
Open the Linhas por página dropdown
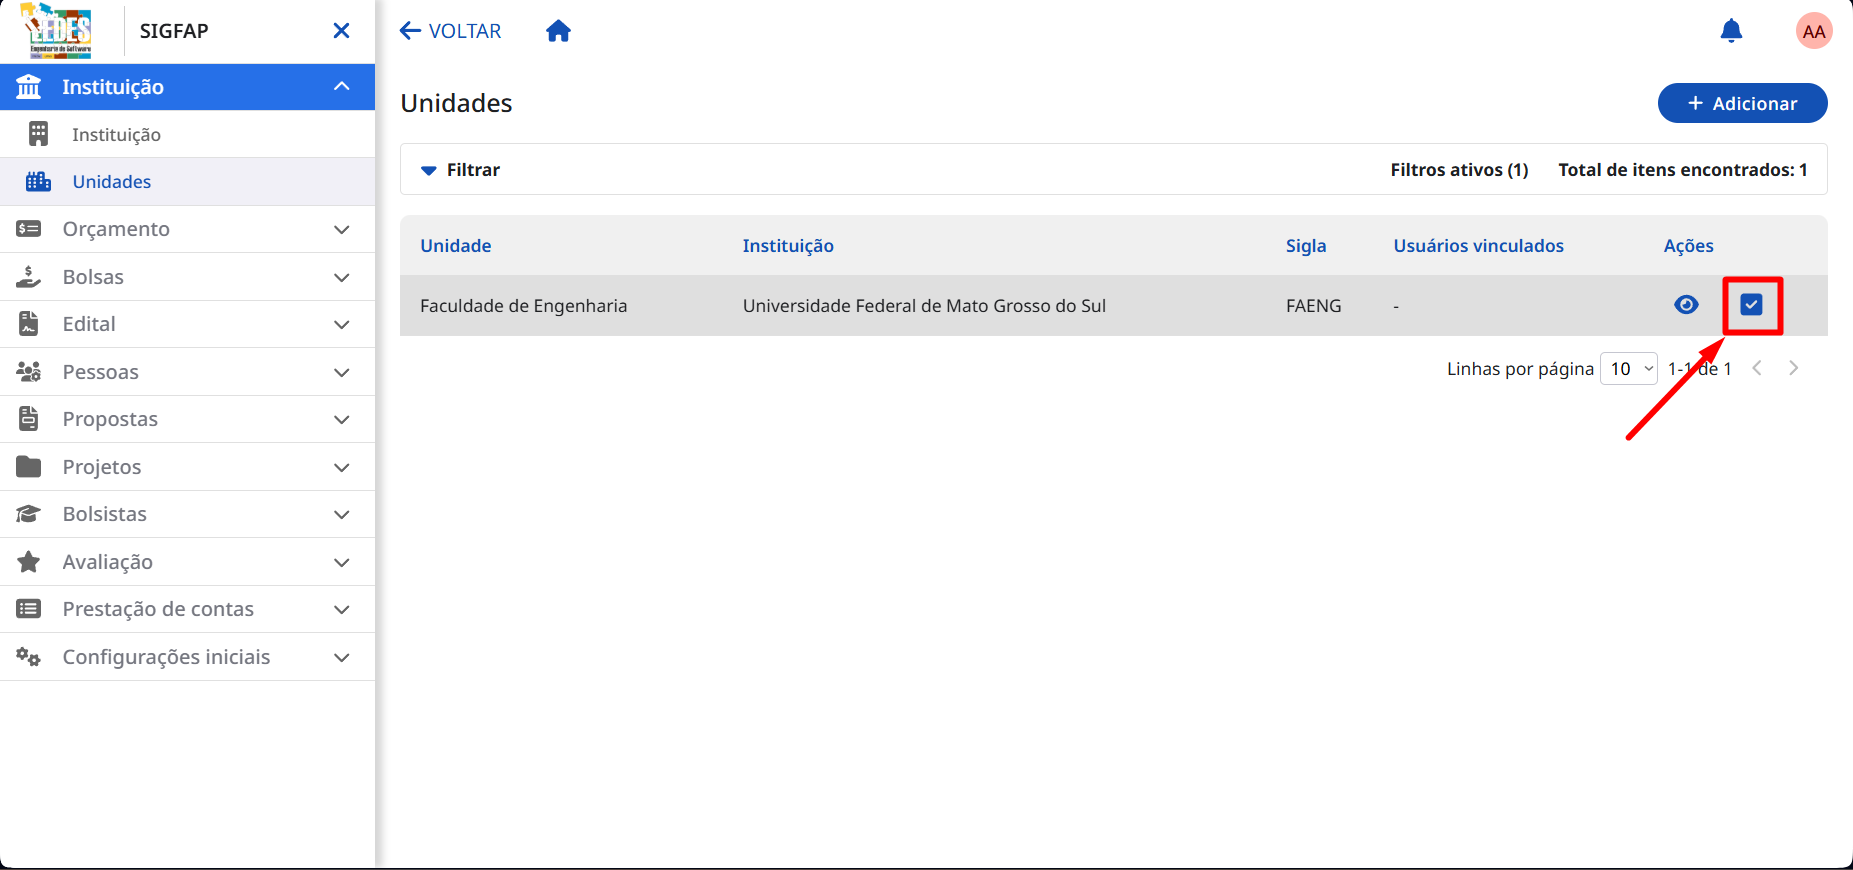click(x=1629, y=369)
